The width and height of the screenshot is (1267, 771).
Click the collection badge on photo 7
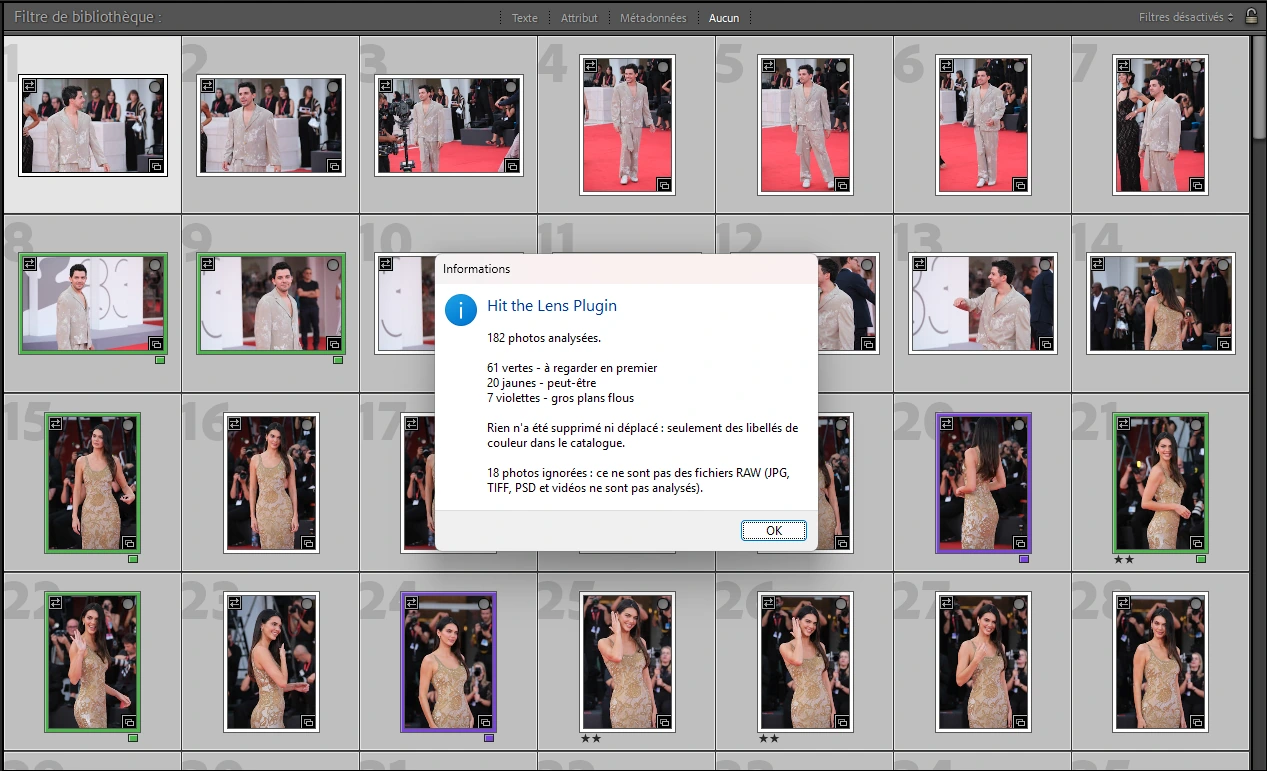[1198, 185]
